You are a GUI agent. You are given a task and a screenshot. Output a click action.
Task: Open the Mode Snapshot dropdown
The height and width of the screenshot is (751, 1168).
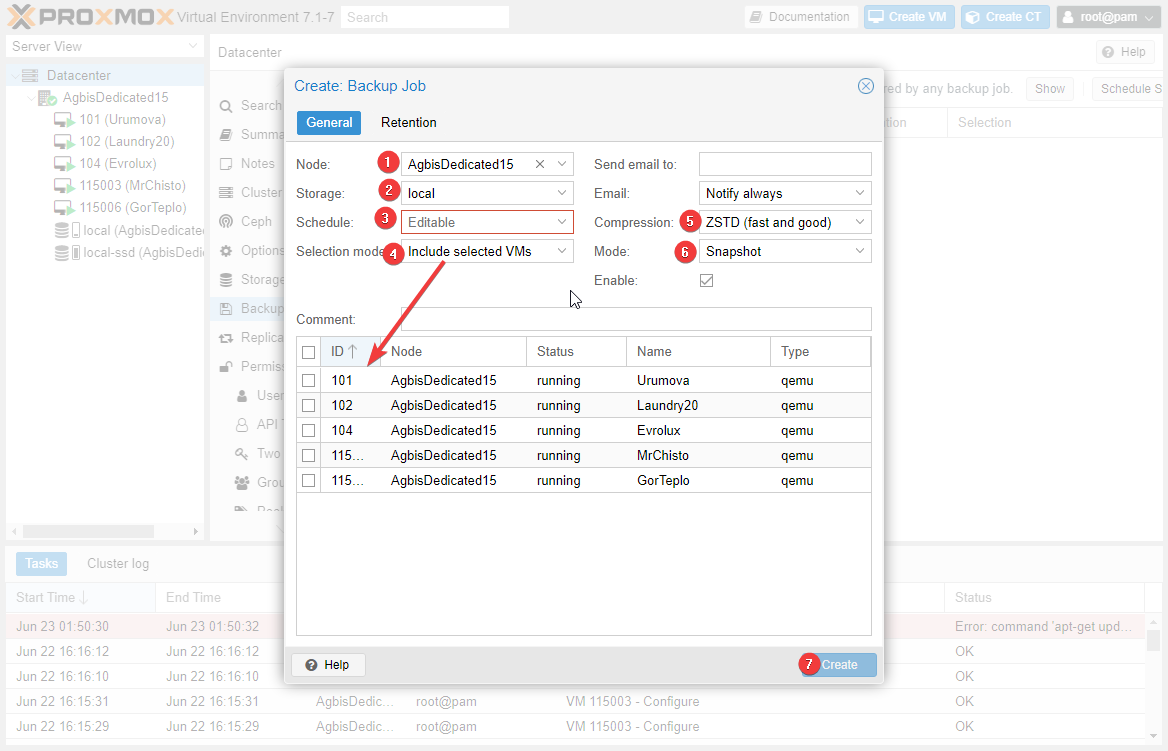tap(860, 251)
